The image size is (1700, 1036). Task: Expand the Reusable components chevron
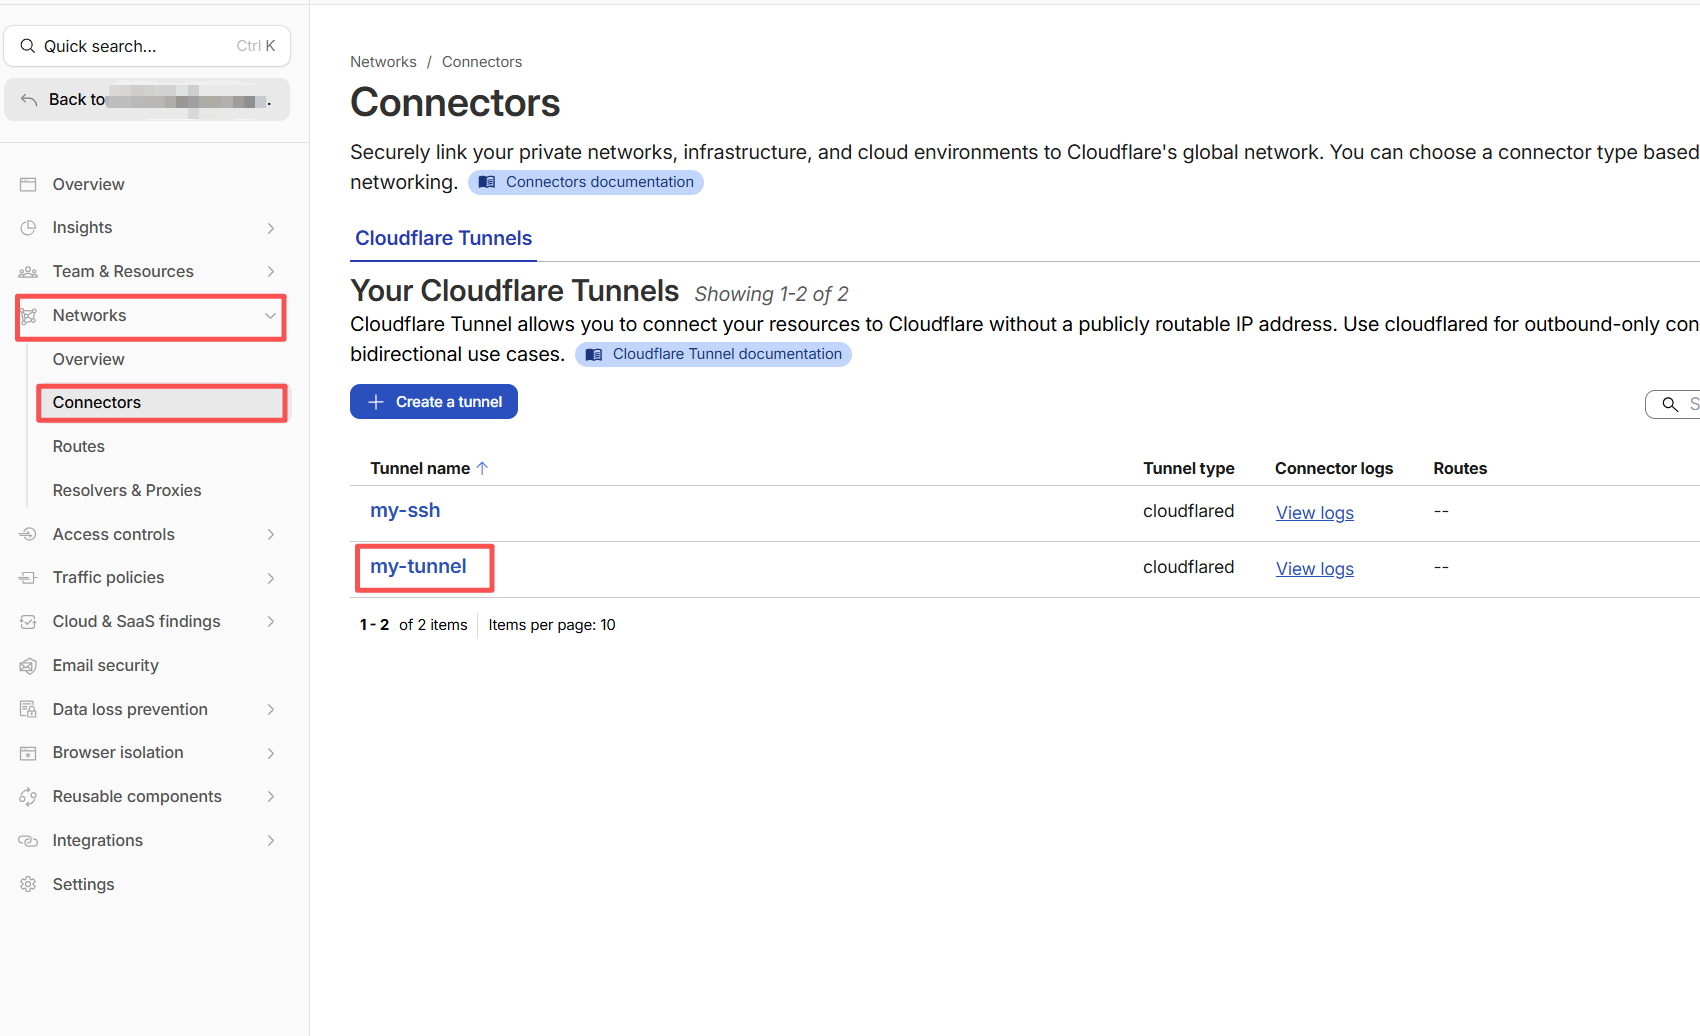coord(271,797)
